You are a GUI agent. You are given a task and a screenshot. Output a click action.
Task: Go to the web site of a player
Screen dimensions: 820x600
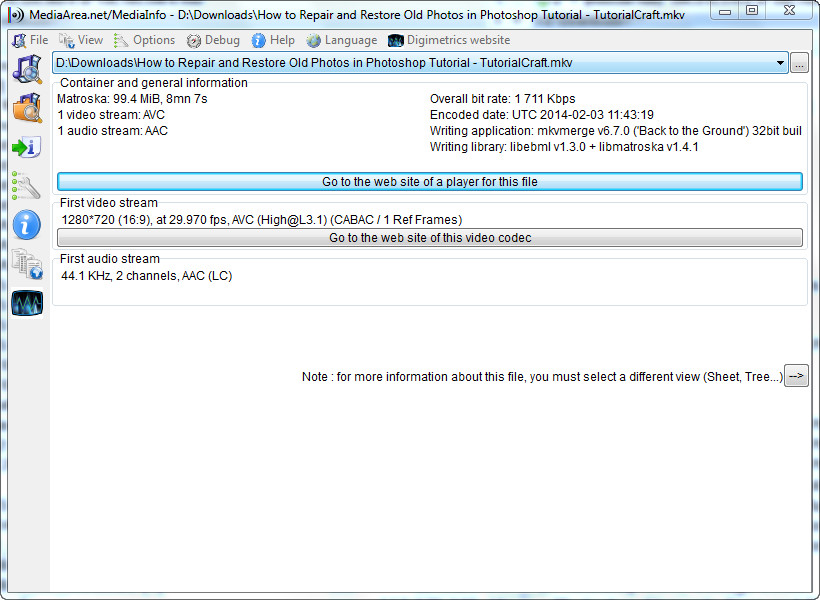pyautogui.click(x=430, y=182)
